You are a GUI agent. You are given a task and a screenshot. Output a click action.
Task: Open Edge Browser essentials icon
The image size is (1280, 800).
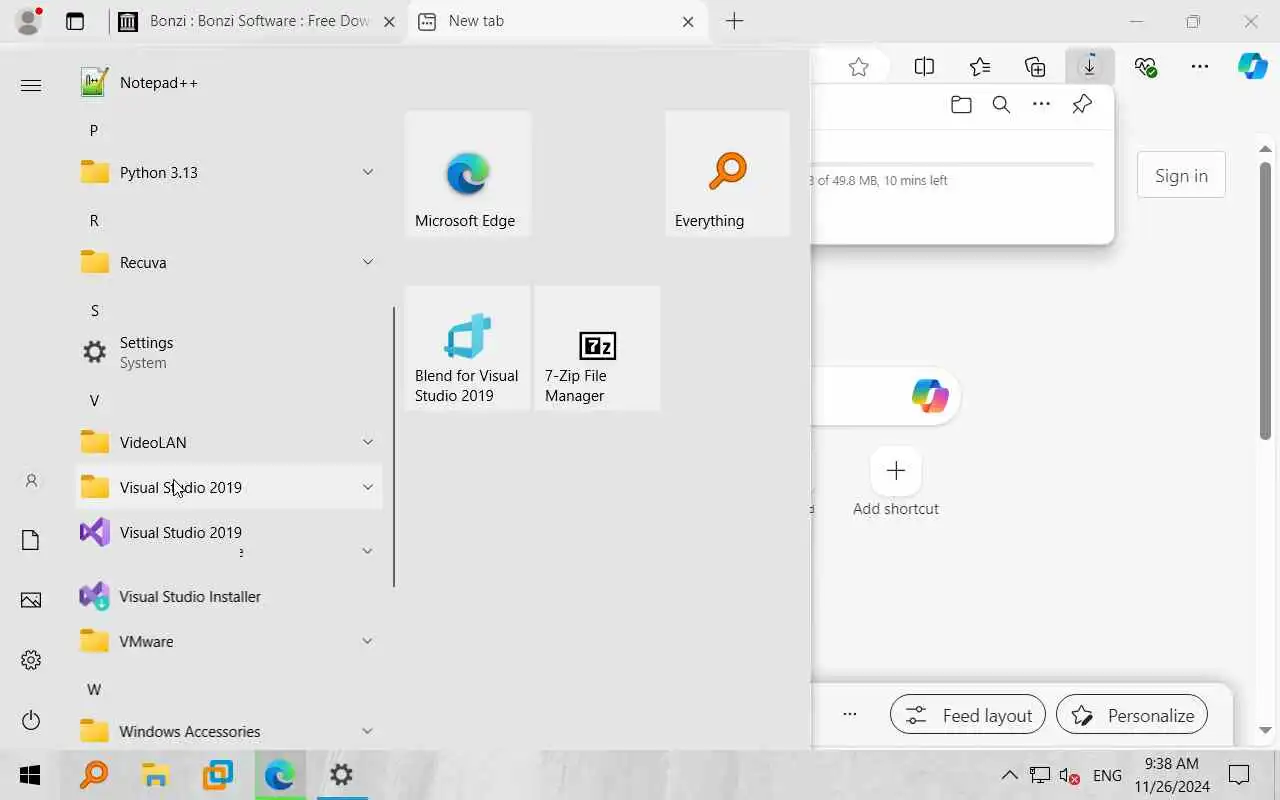pos(1145,67)
